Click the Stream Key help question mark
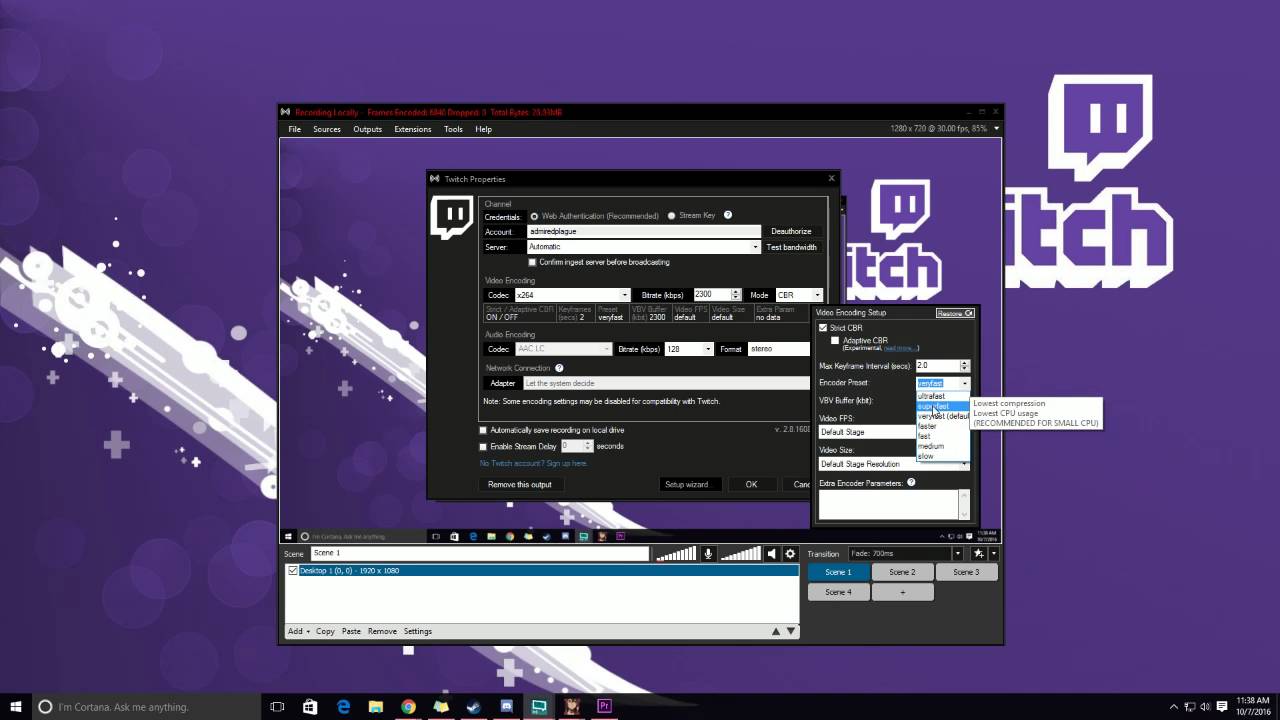Viewport: 1280px width, 720px height. 728,215
